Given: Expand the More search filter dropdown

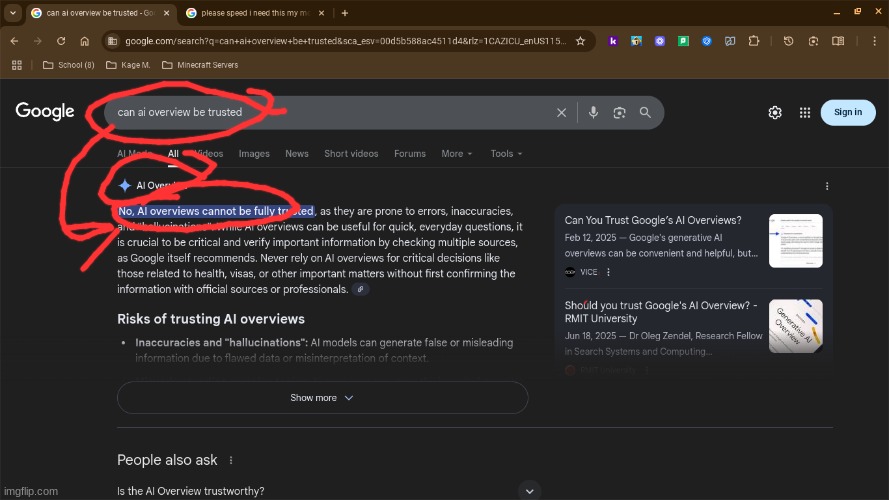Looking at the screenshot, I should [x=456, y=154].
